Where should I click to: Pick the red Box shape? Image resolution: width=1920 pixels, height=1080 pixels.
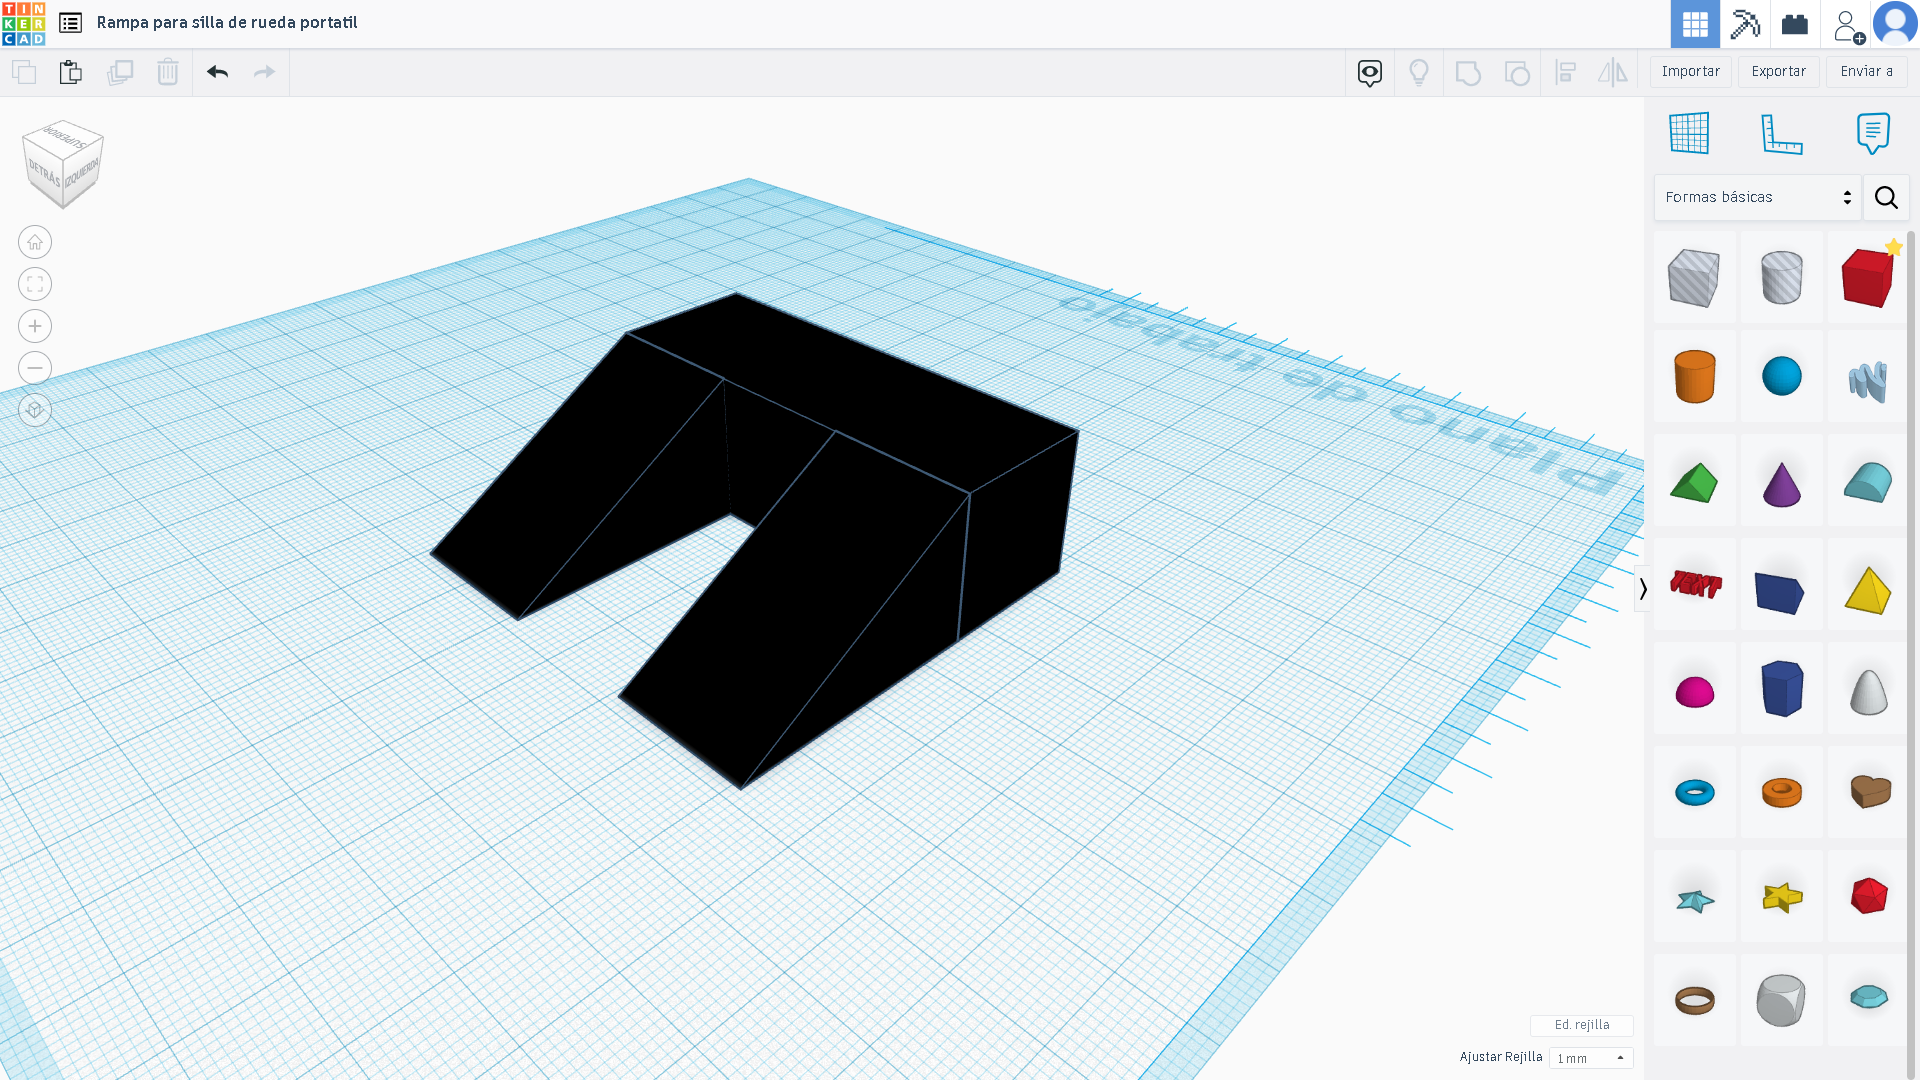tap(1867, 277)
